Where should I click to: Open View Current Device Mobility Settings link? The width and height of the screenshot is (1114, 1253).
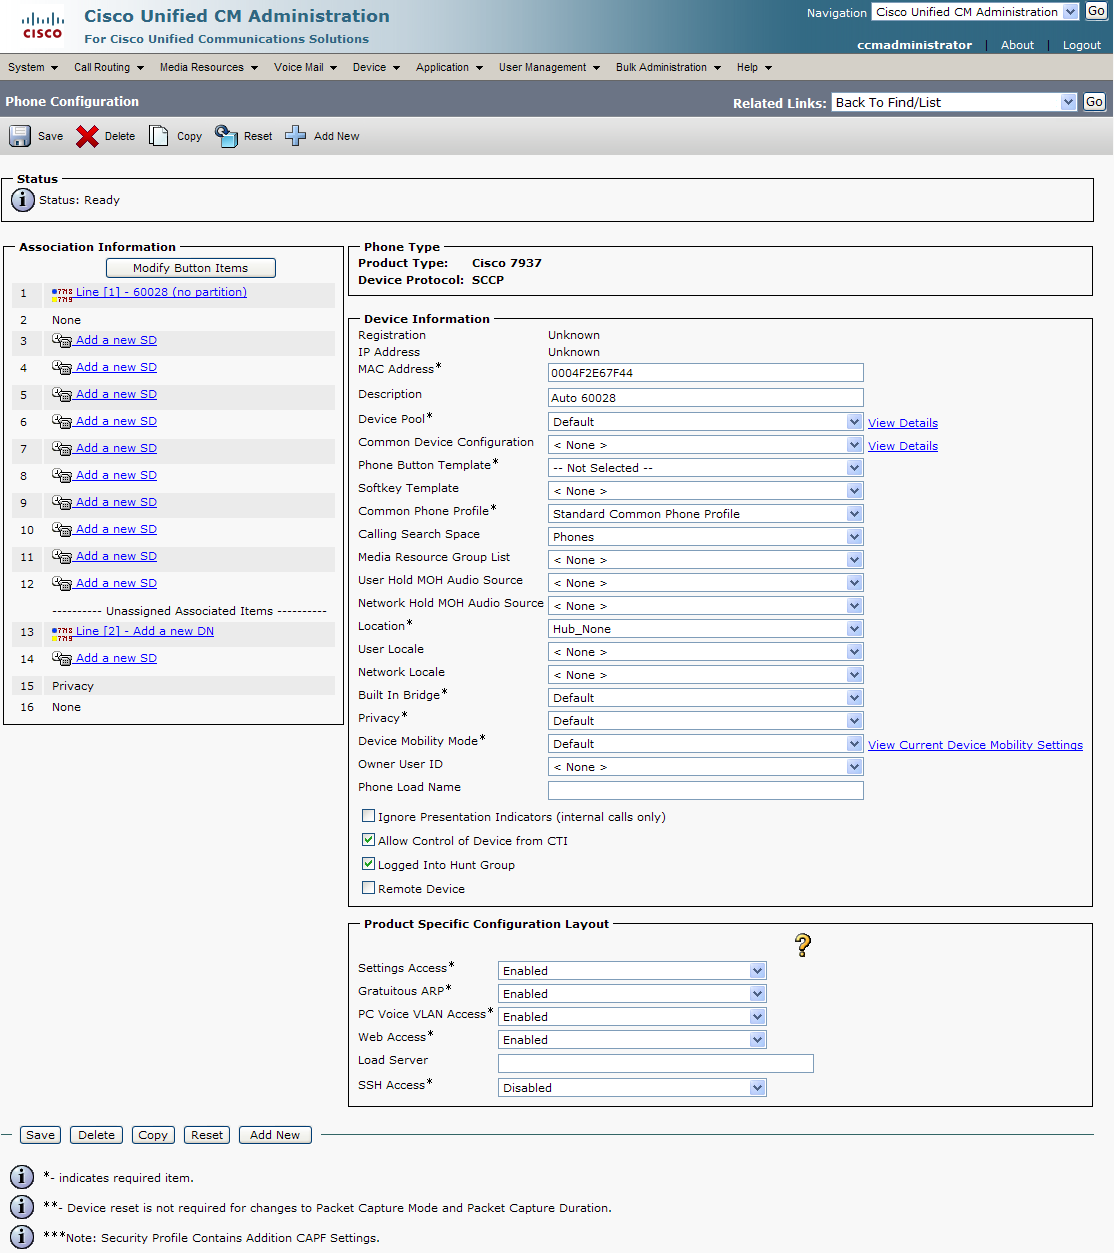975,745
